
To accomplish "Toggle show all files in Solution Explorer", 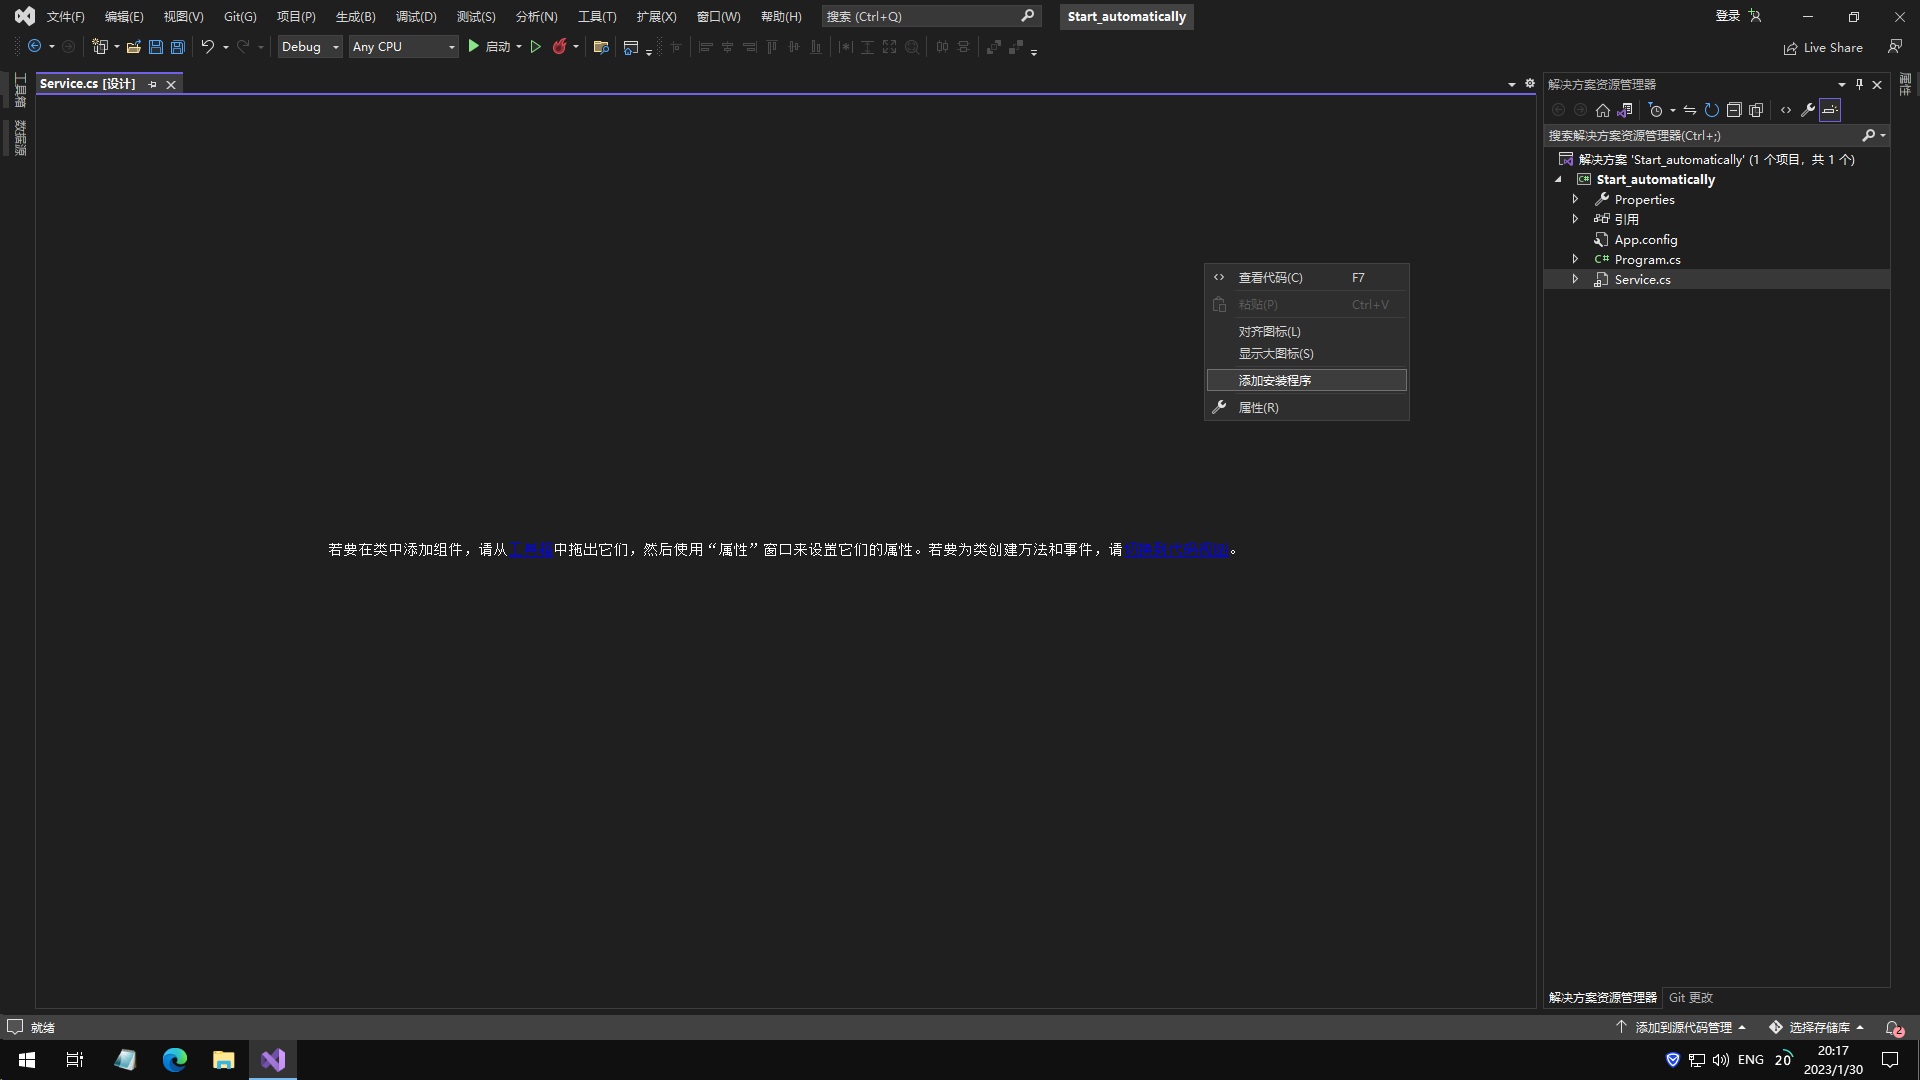I will coord(1756,110).
